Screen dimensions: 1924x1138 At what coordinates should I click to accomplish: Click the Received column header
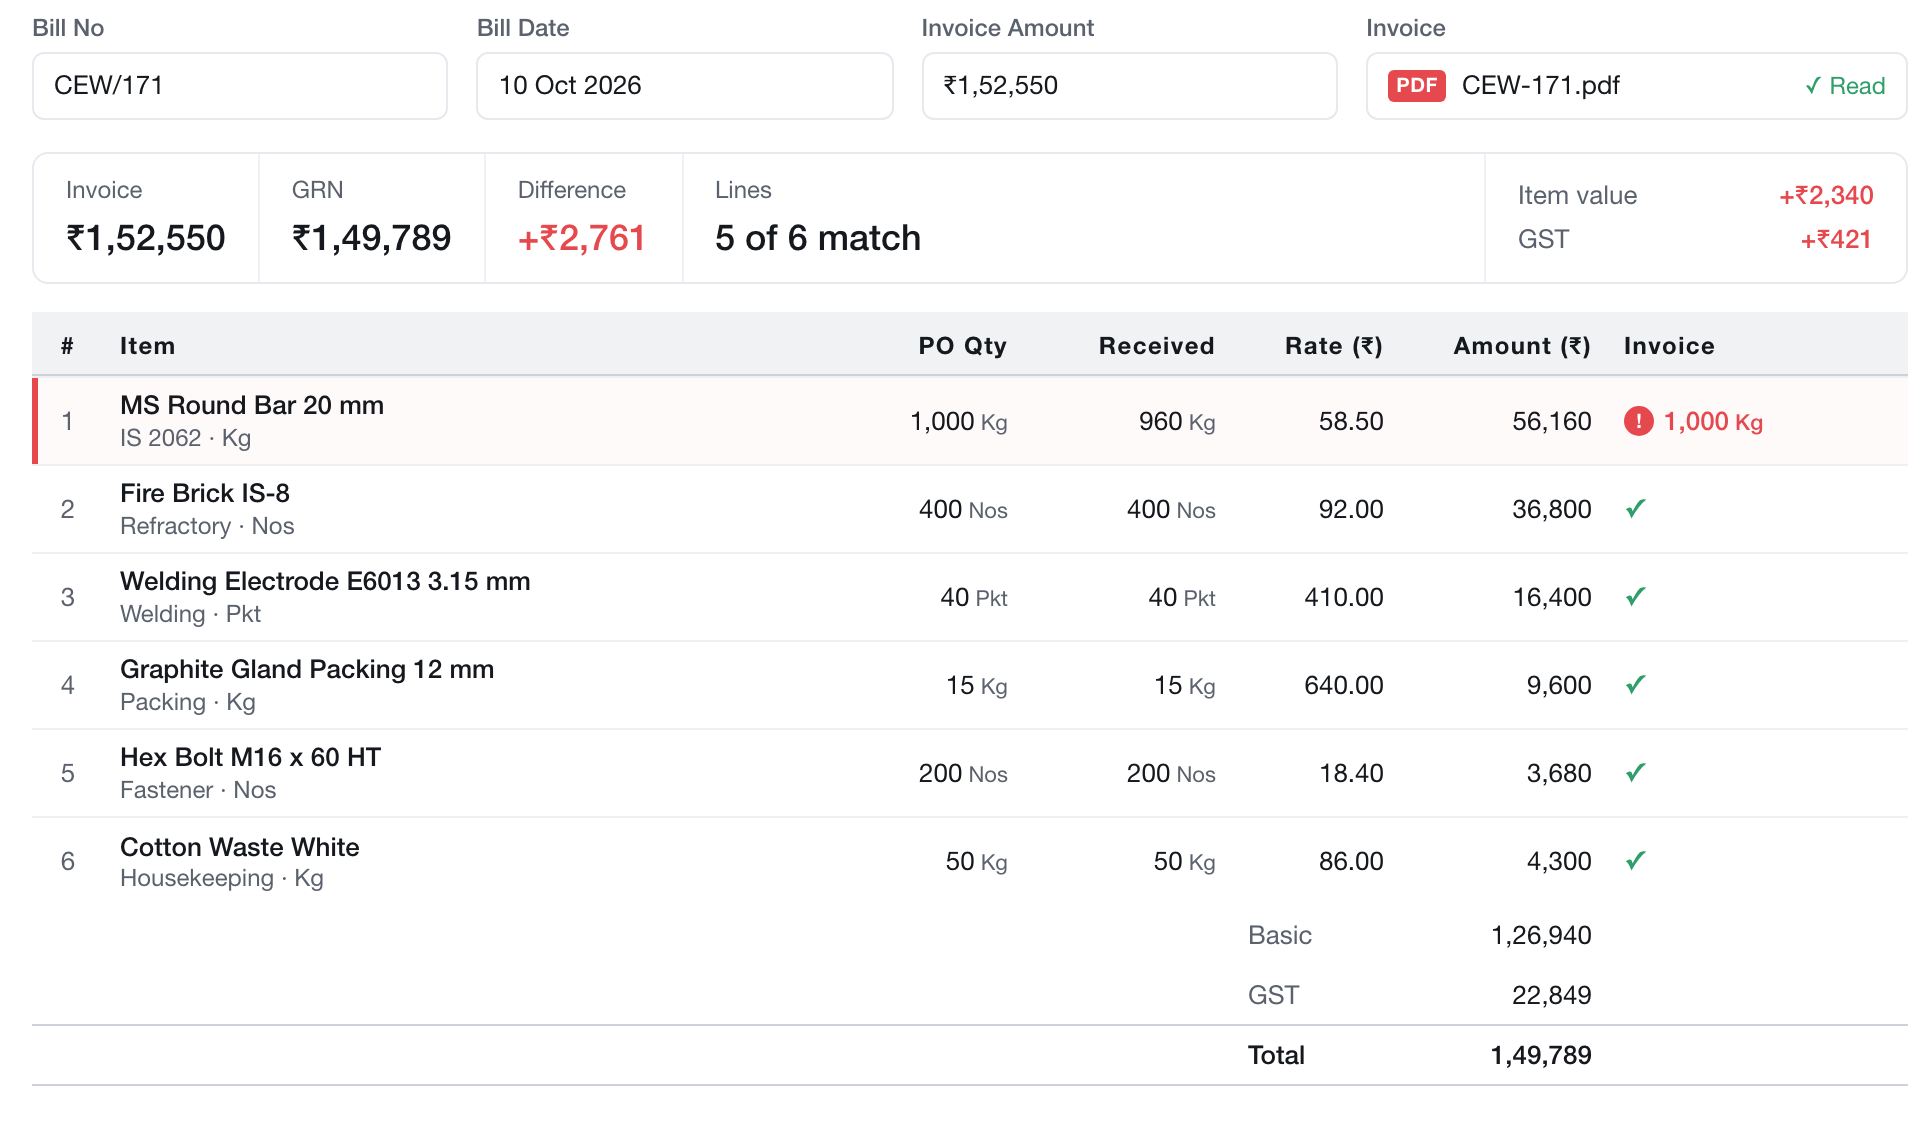pos(1156,346)
